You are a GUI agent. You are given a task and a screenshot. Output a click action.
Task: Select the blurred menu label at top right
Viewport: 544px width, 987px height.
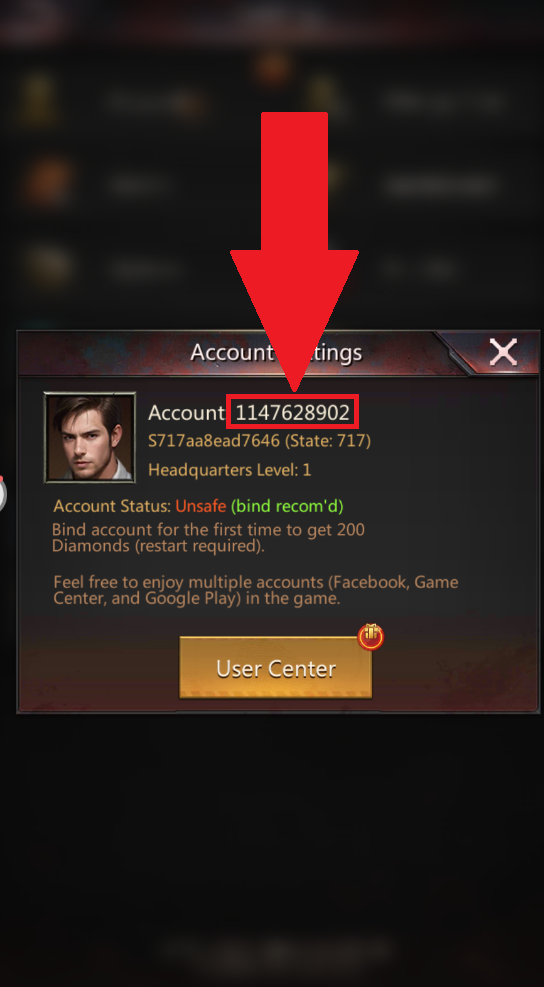coord(445,101)
